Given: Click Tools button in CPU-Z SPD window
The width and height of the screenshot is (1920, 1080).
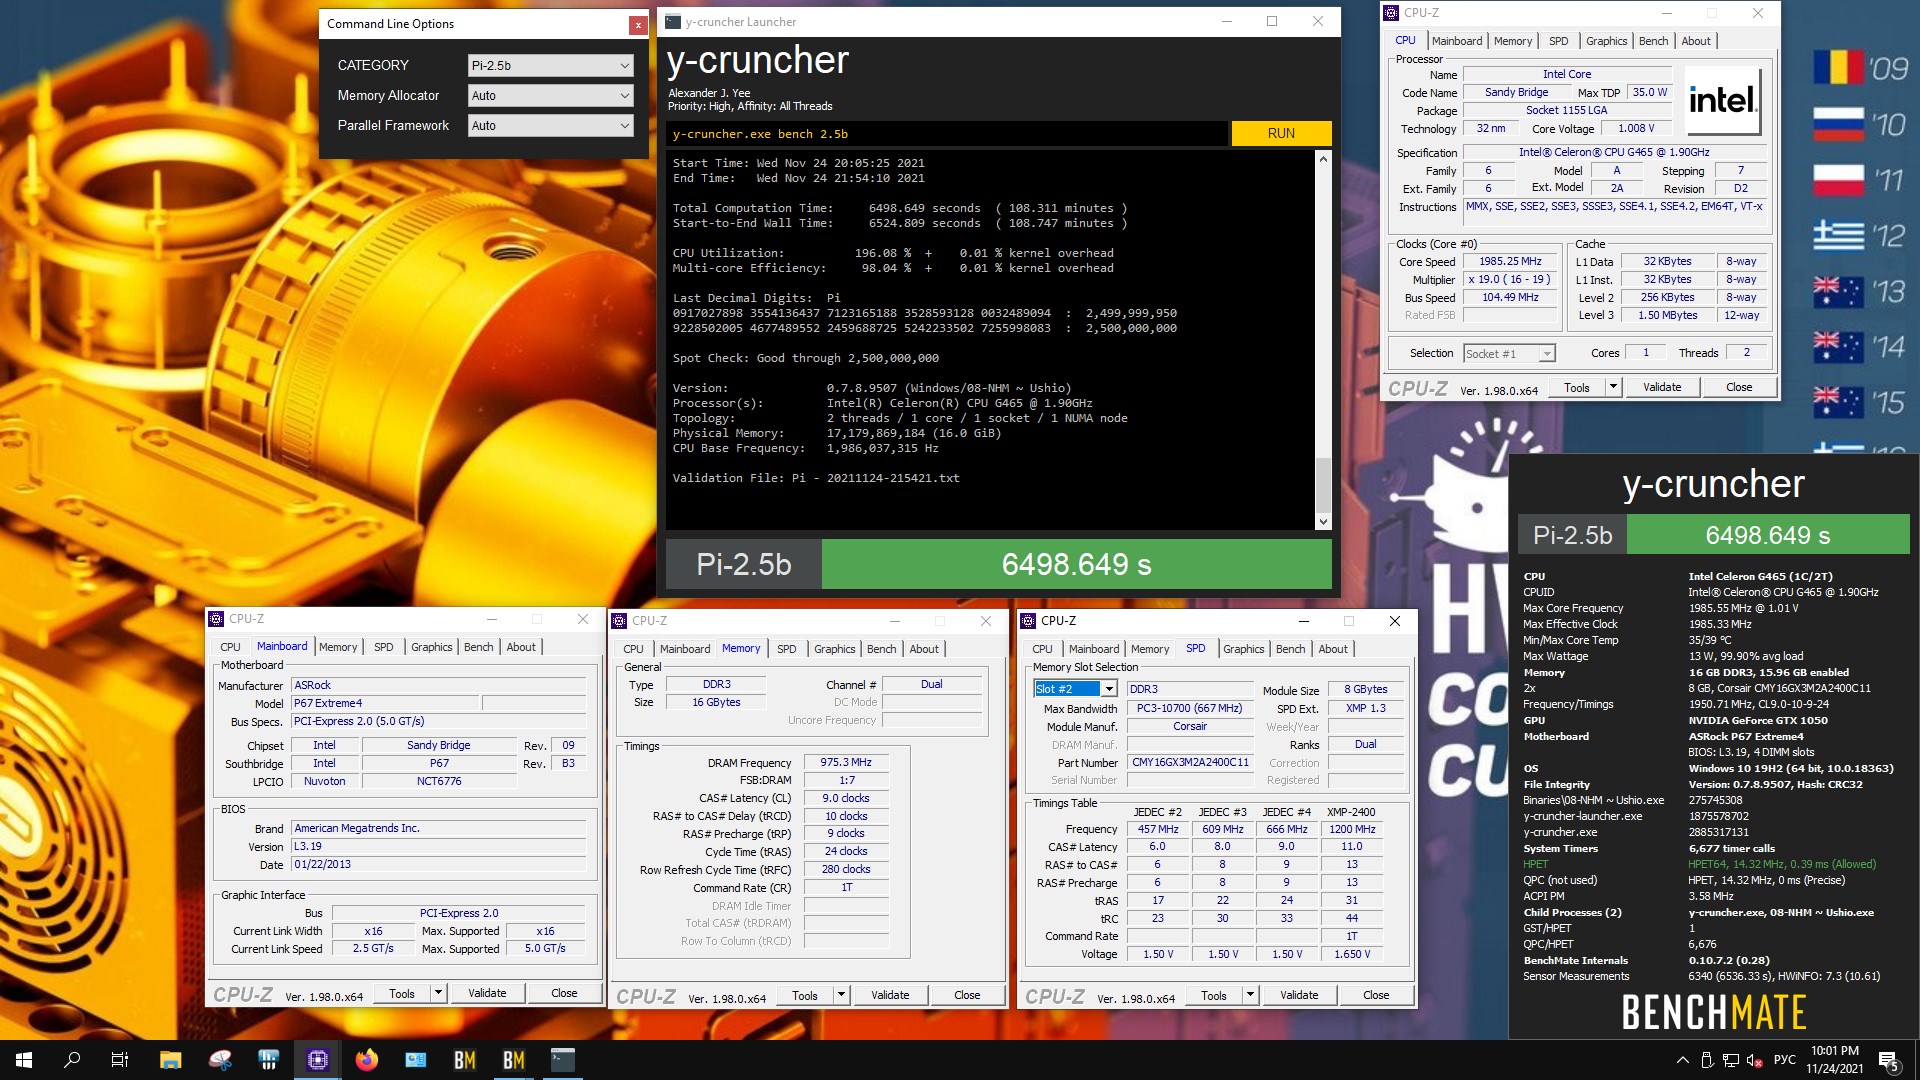Looking at the screenshot, I should click(1214, 995).
